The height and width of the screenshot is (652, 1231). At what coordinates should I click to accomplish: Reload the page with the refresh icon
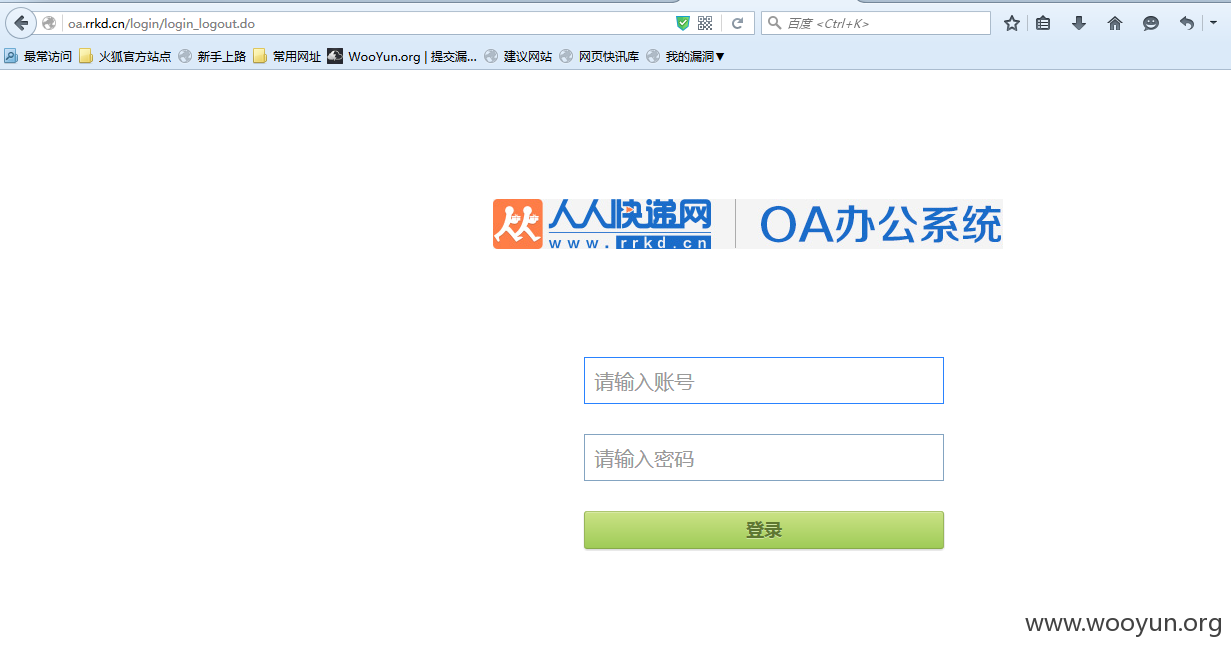pyautogui.click(x=737, y=23)
